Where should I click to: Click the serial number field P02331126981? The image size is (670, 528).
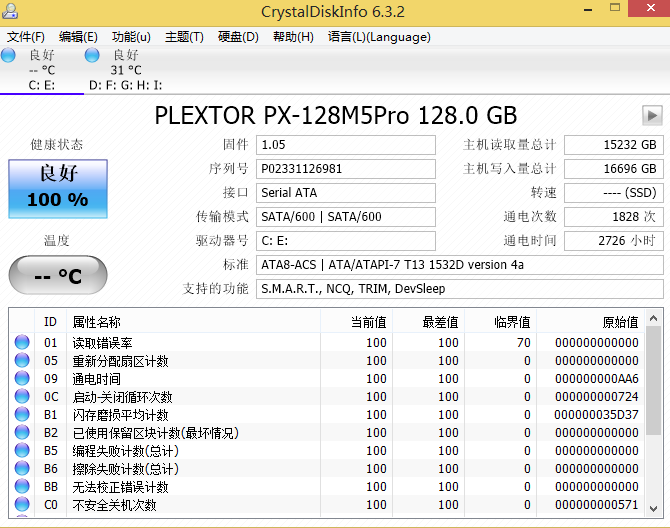(346, 169)
